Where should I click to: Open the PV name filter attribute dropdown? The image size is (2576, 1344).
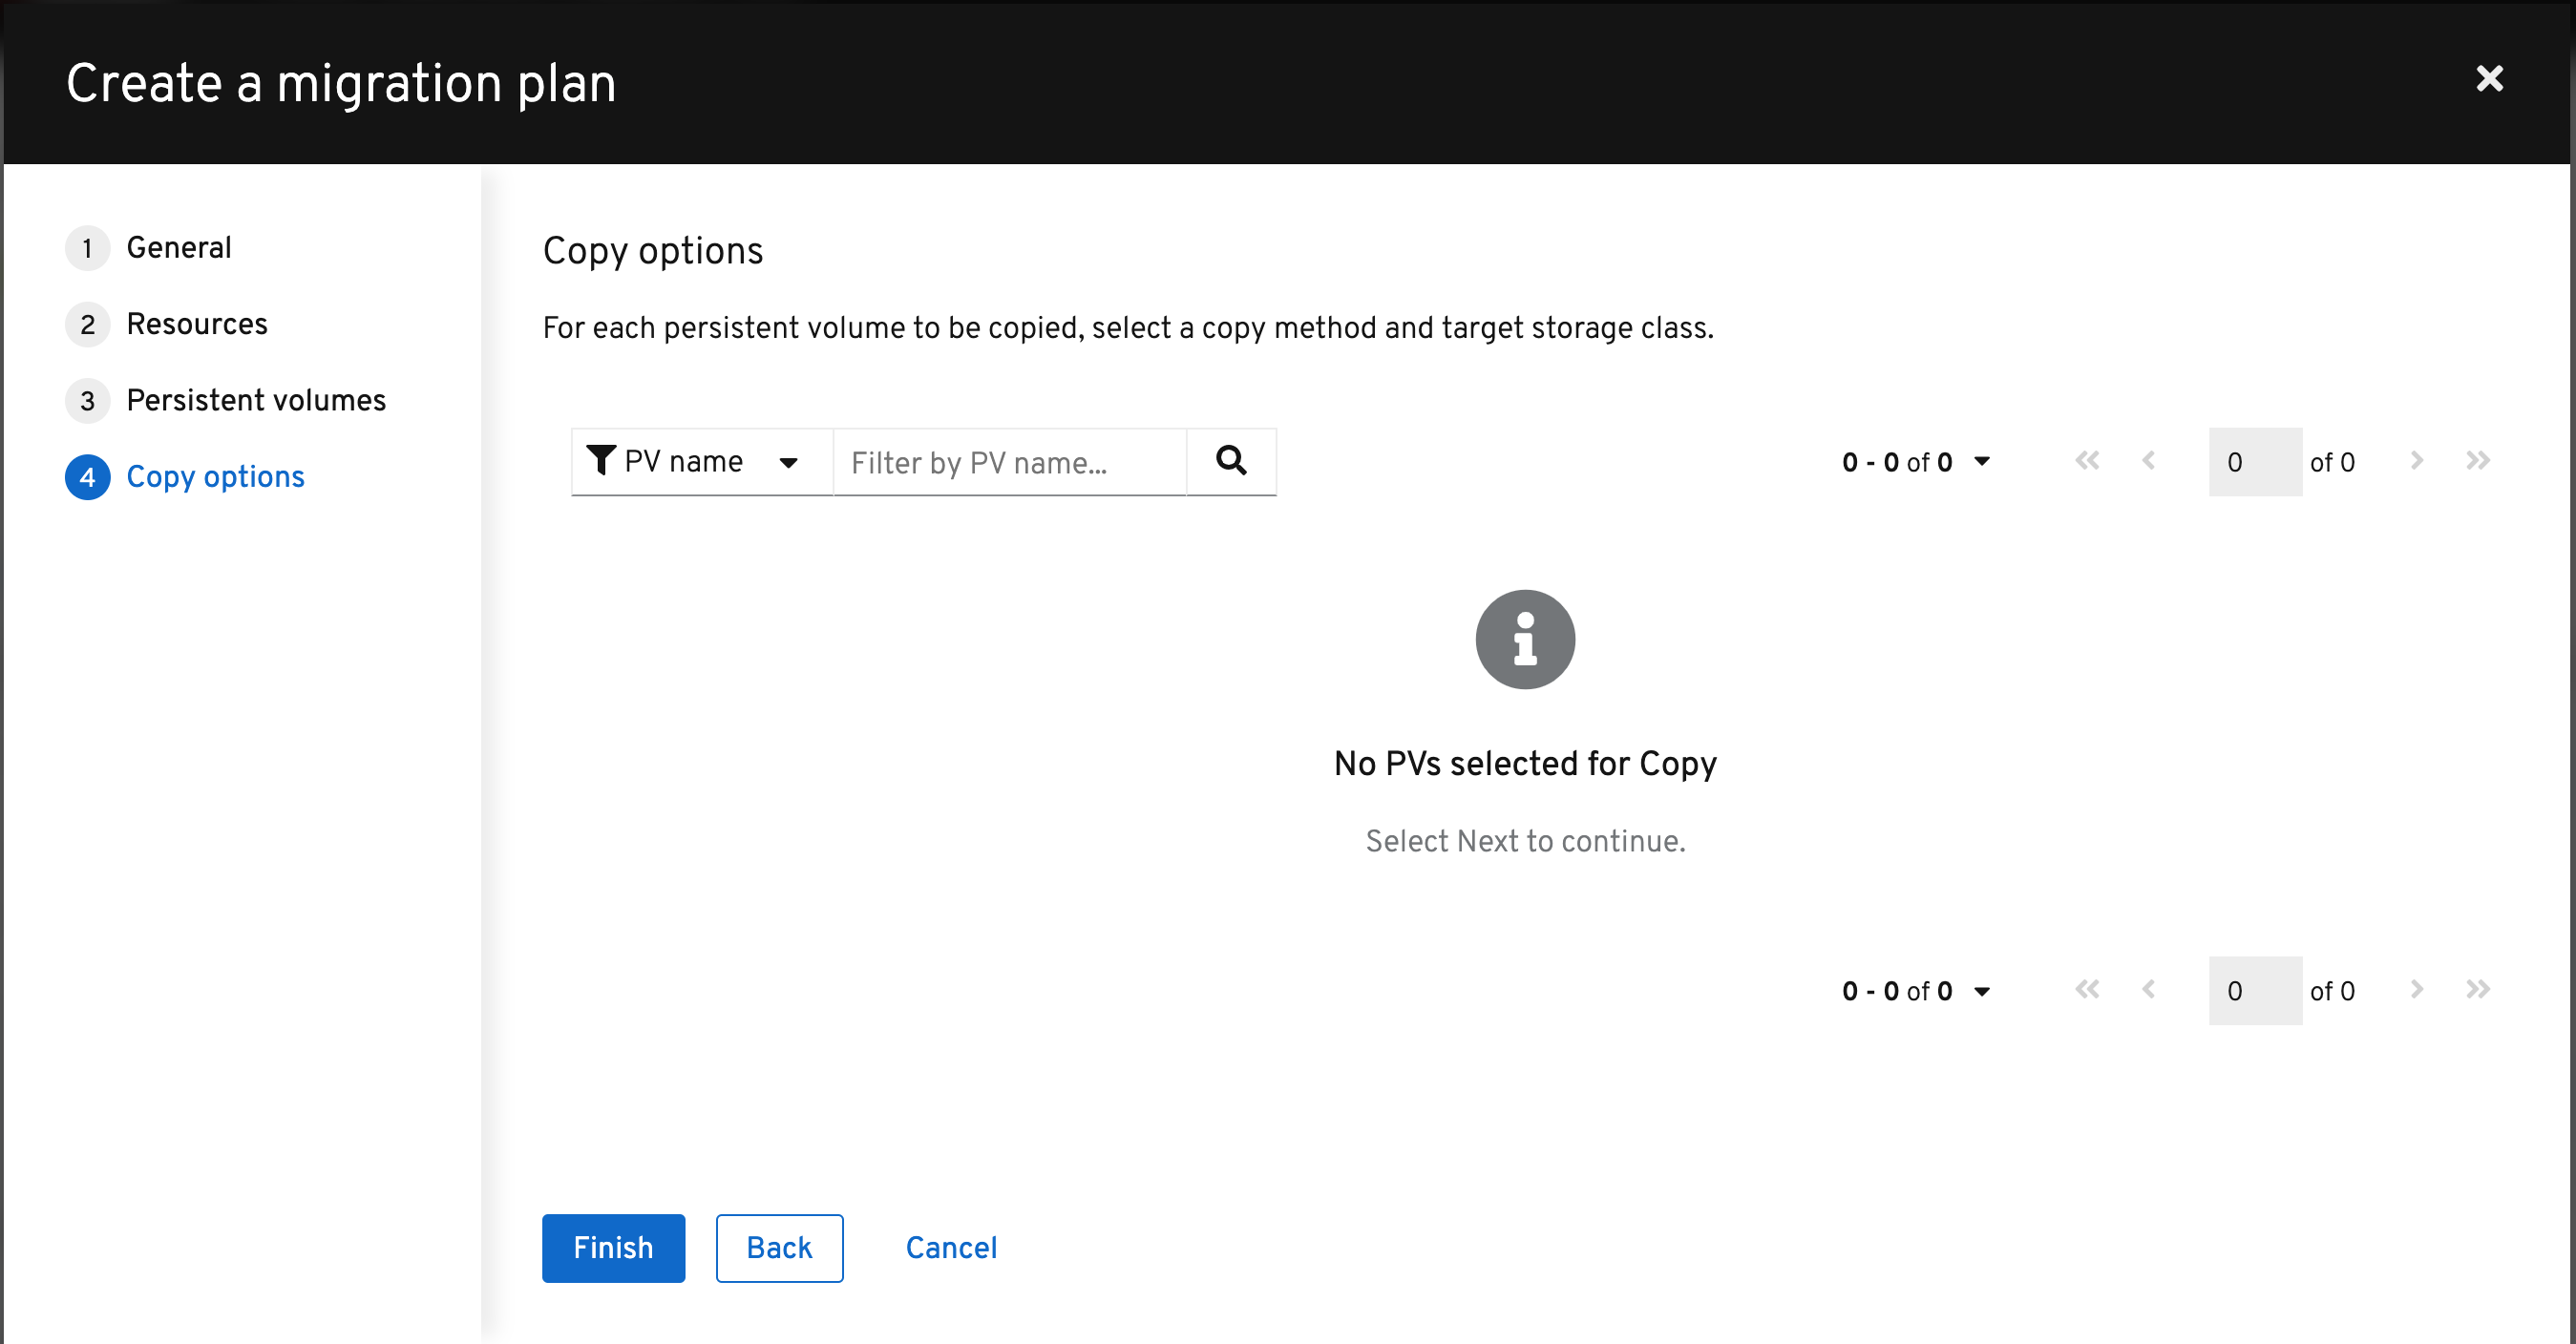700,461
